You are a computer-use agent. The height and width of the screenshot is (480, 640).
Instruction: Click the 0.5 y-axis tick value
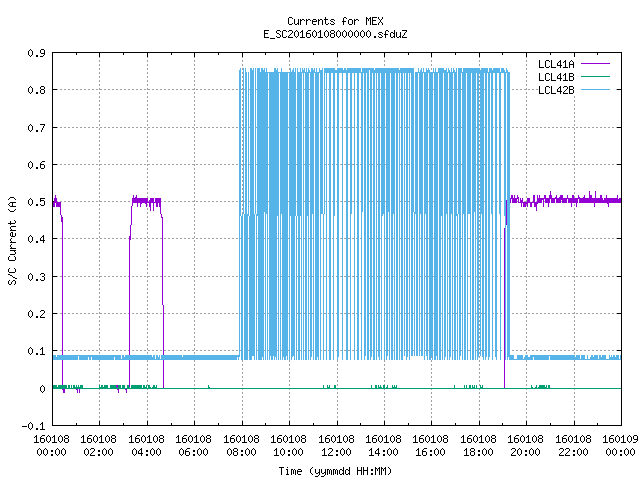(36, 202)
